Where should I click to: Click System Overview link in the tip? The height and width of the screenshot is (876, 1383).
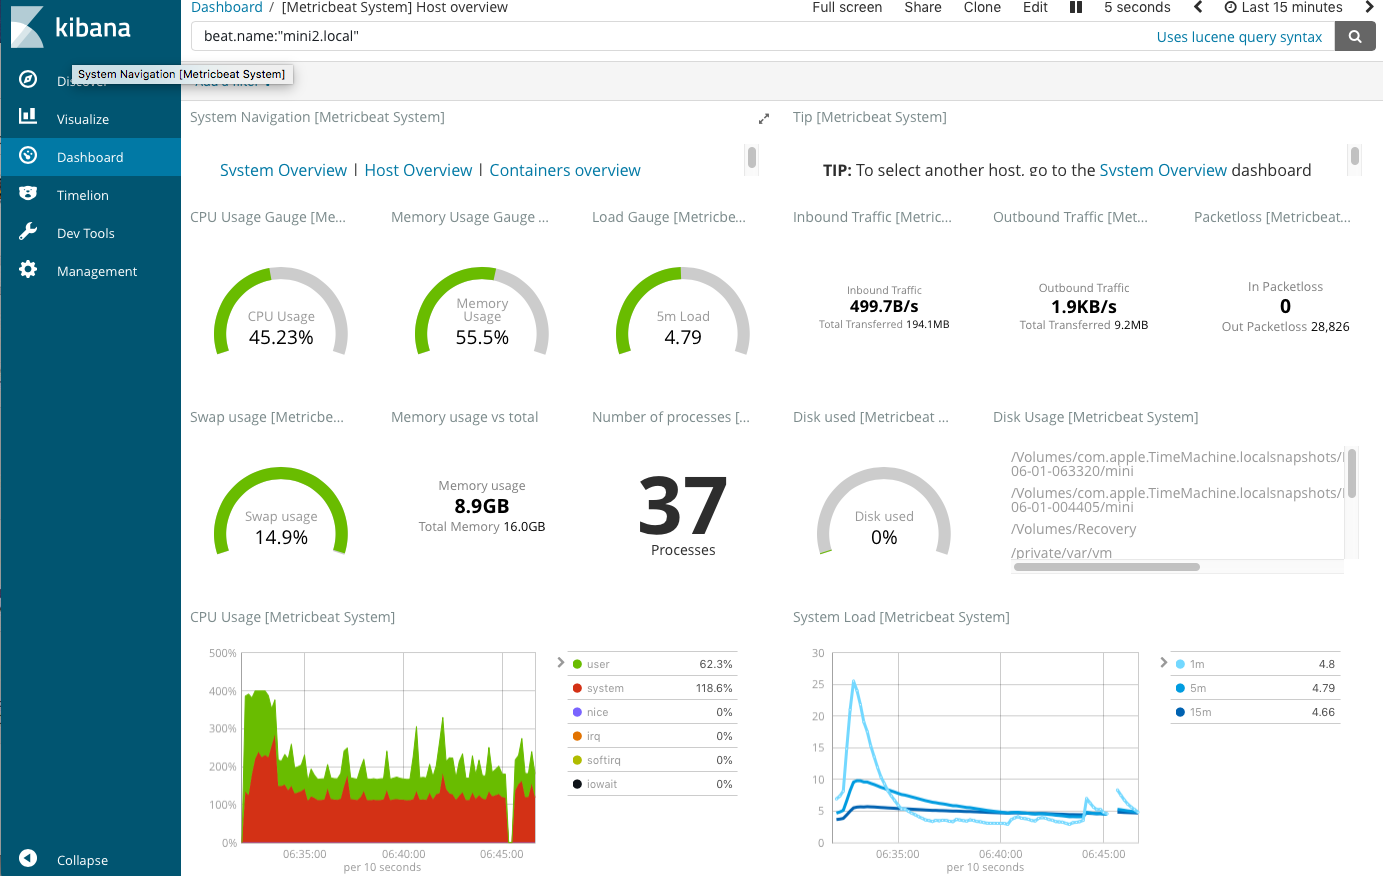coord(1163,170)
